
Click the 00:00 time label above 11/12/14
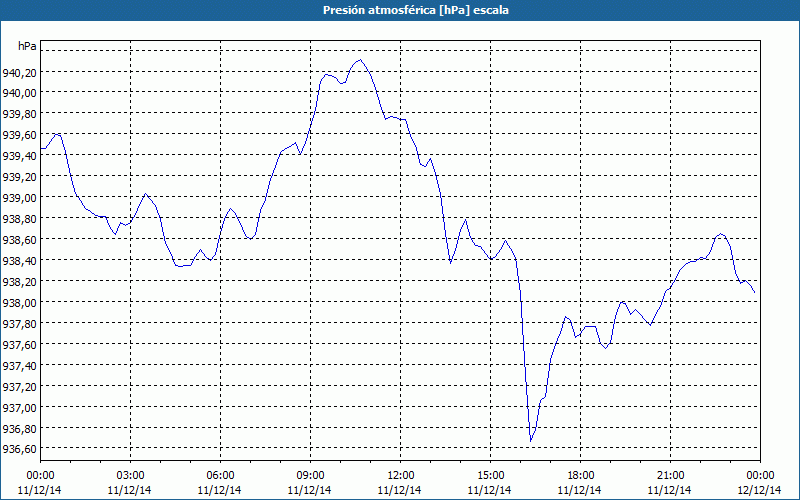pos(40,476)
